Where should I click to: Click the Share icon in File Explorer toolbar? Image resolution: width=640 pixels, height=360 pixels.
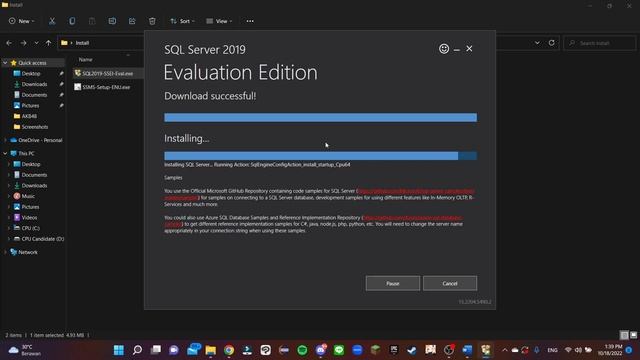point(132,21)
